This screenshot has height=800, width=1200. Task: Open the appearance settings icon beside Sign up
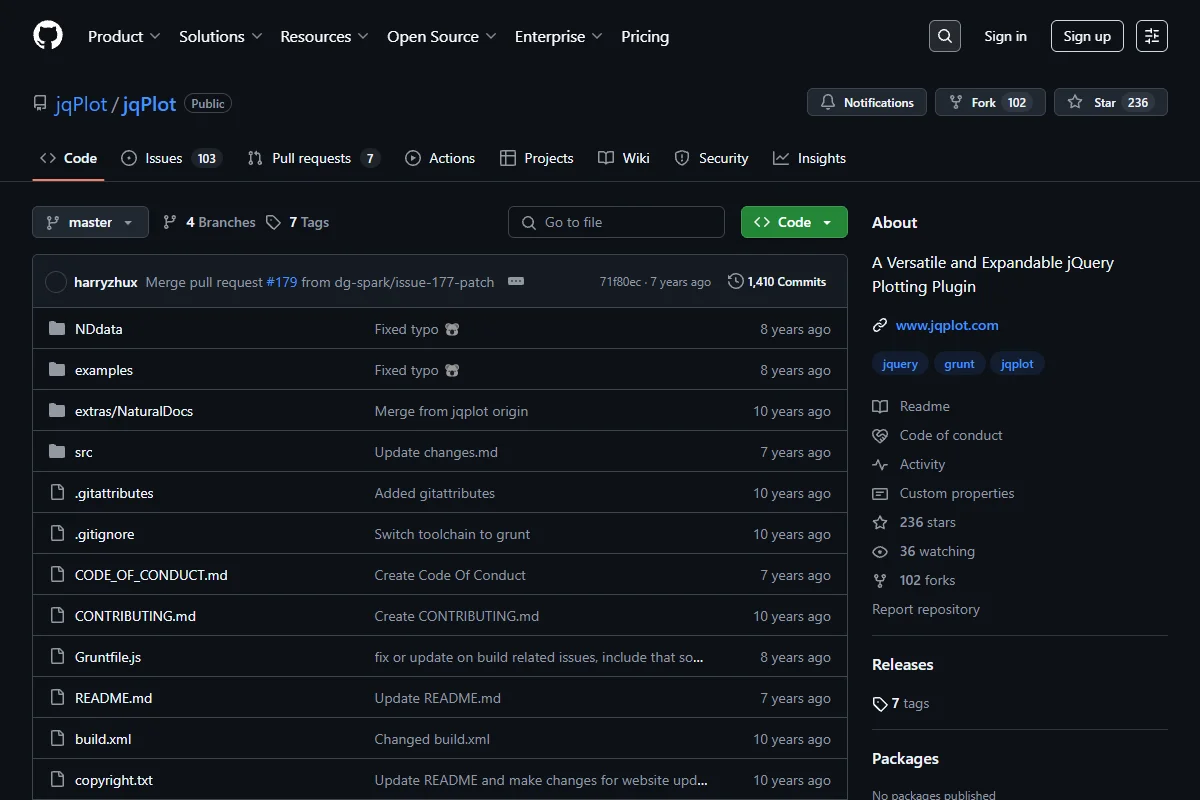[x=1152, y=36]
